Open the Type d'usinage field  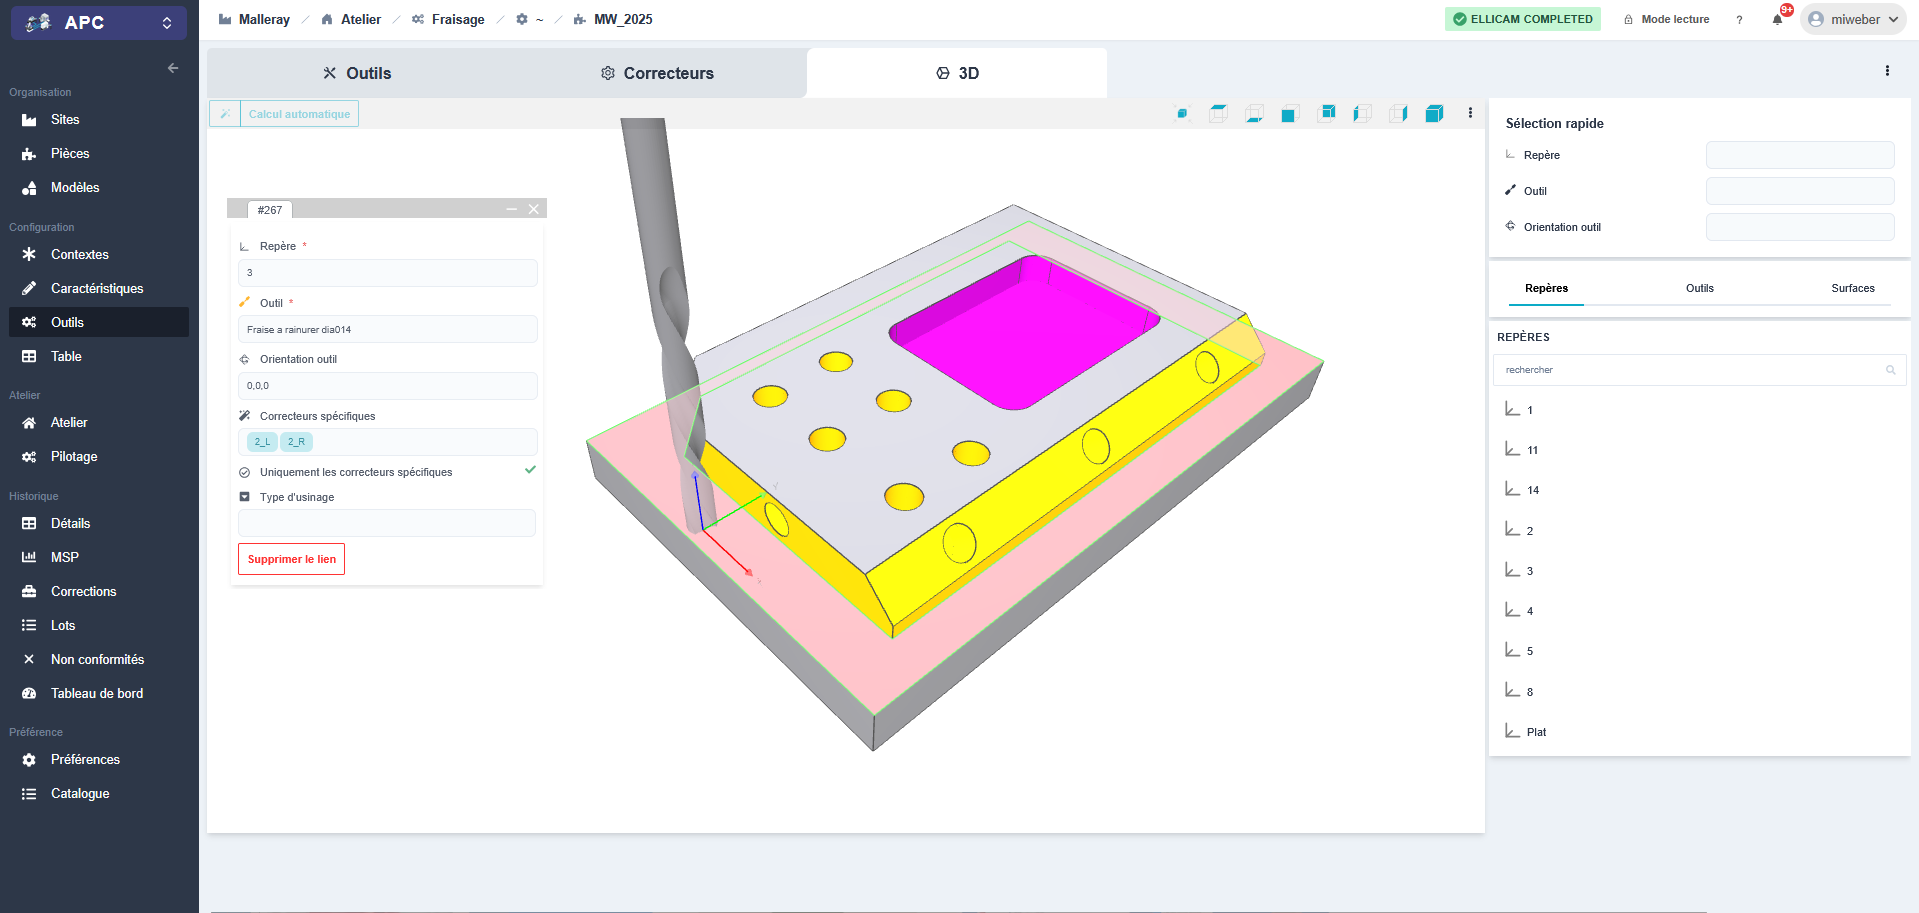(387, 523)
